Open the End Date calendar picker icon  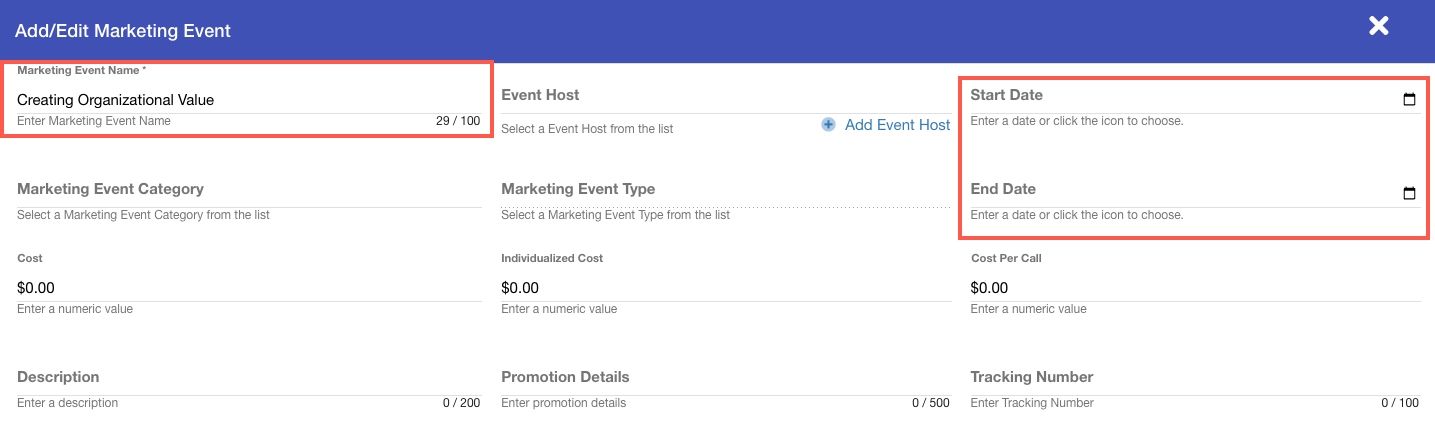tap(1409, 193)
